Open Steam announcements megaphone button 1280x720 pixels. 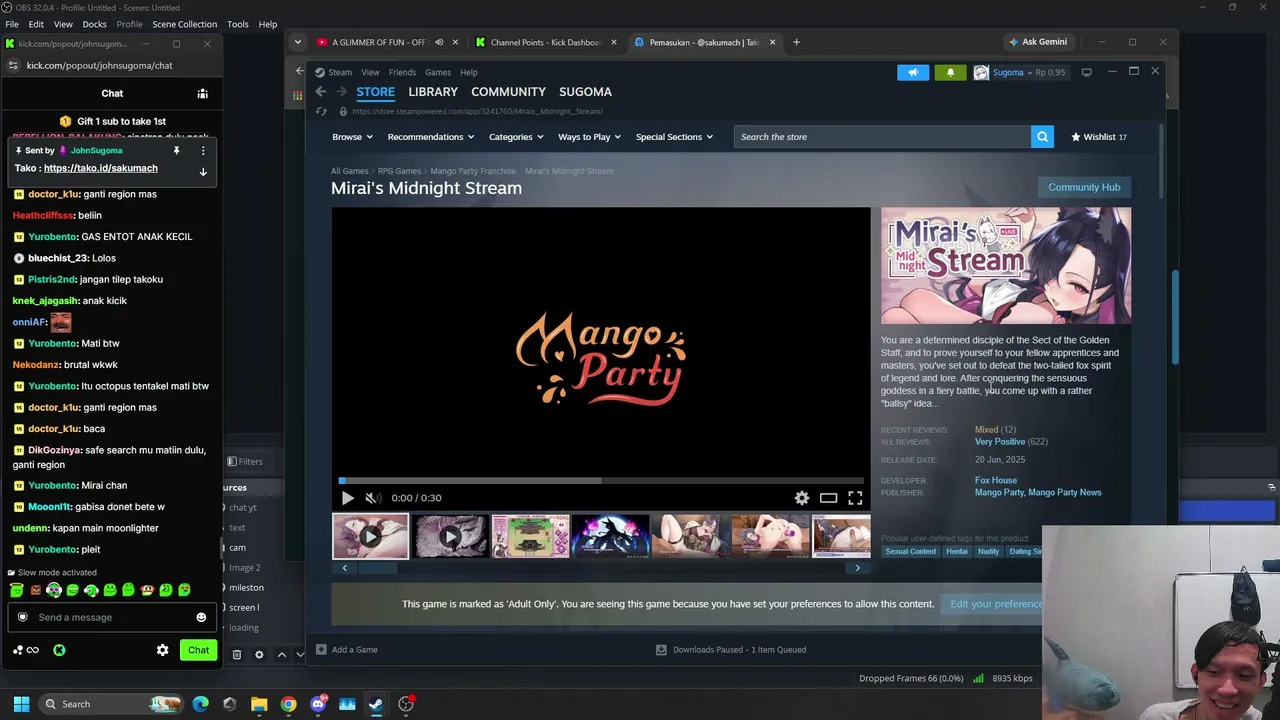point(913,72)
